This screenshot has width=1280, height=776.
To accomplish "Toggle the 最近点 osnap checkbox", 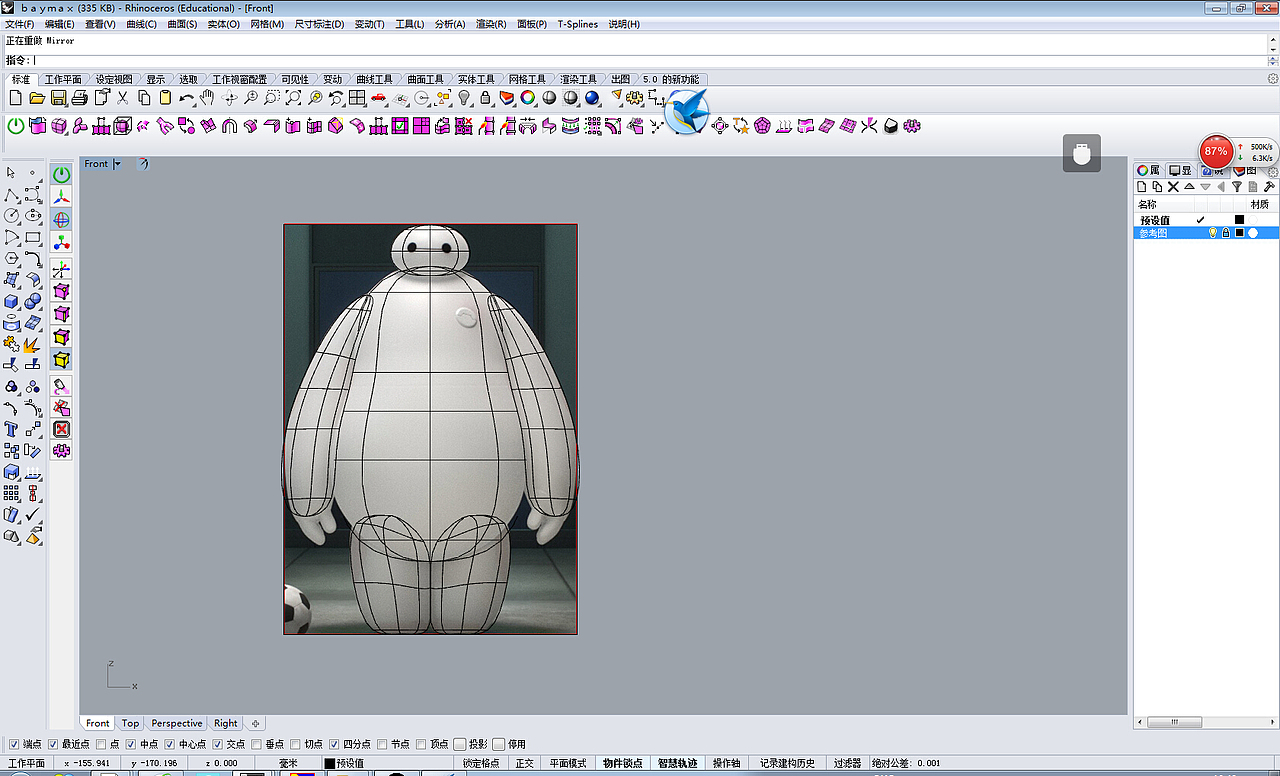I will (53, 745).
